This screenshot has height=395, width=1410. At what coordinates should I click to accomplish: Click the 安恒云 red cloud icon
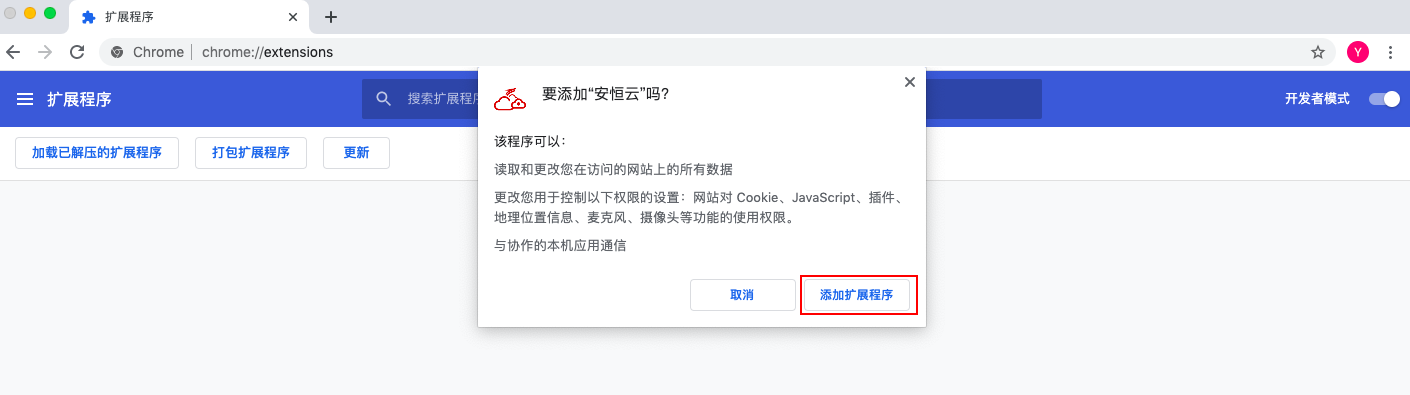pyautogui.click(x=510, y=98)
